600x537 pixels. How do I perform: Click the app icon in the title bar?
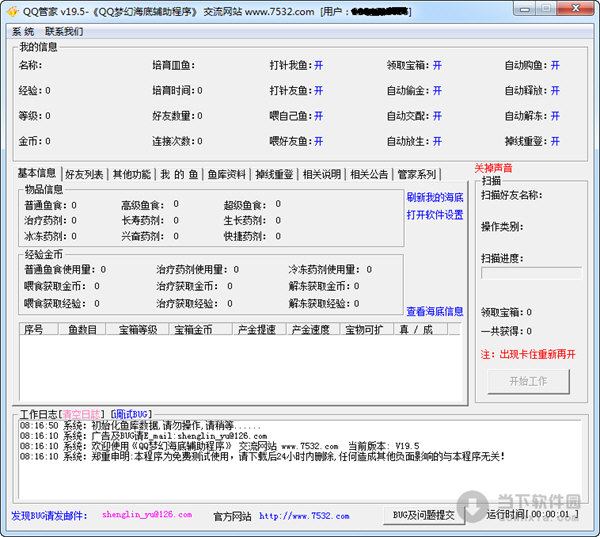pos(13,11)
